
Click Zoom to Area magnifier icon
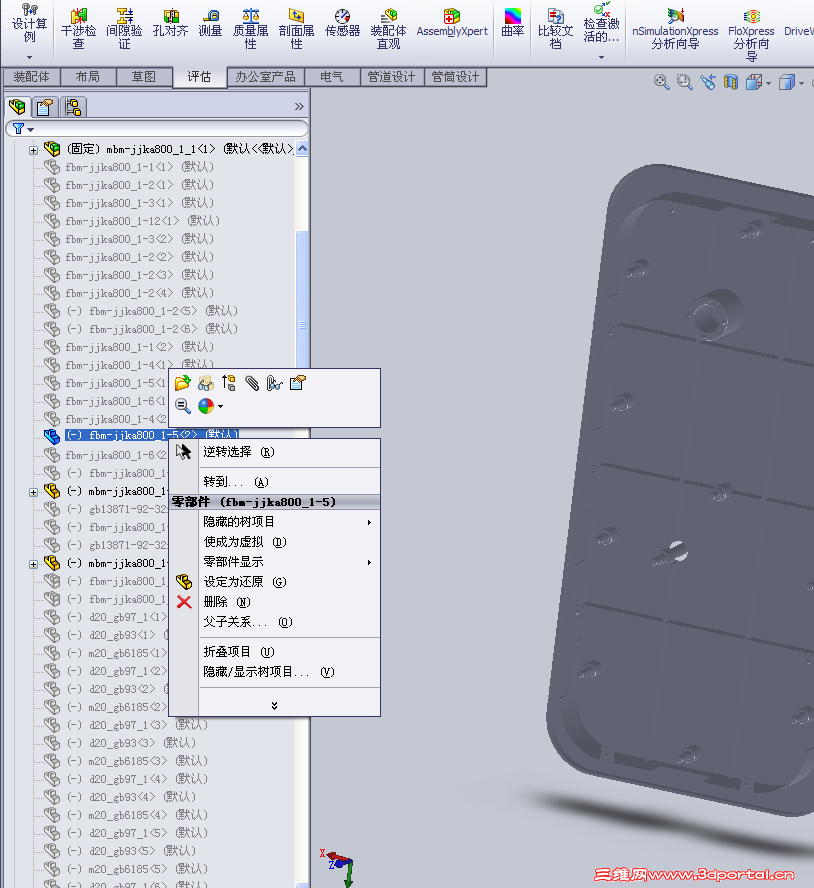pos(684,82)
